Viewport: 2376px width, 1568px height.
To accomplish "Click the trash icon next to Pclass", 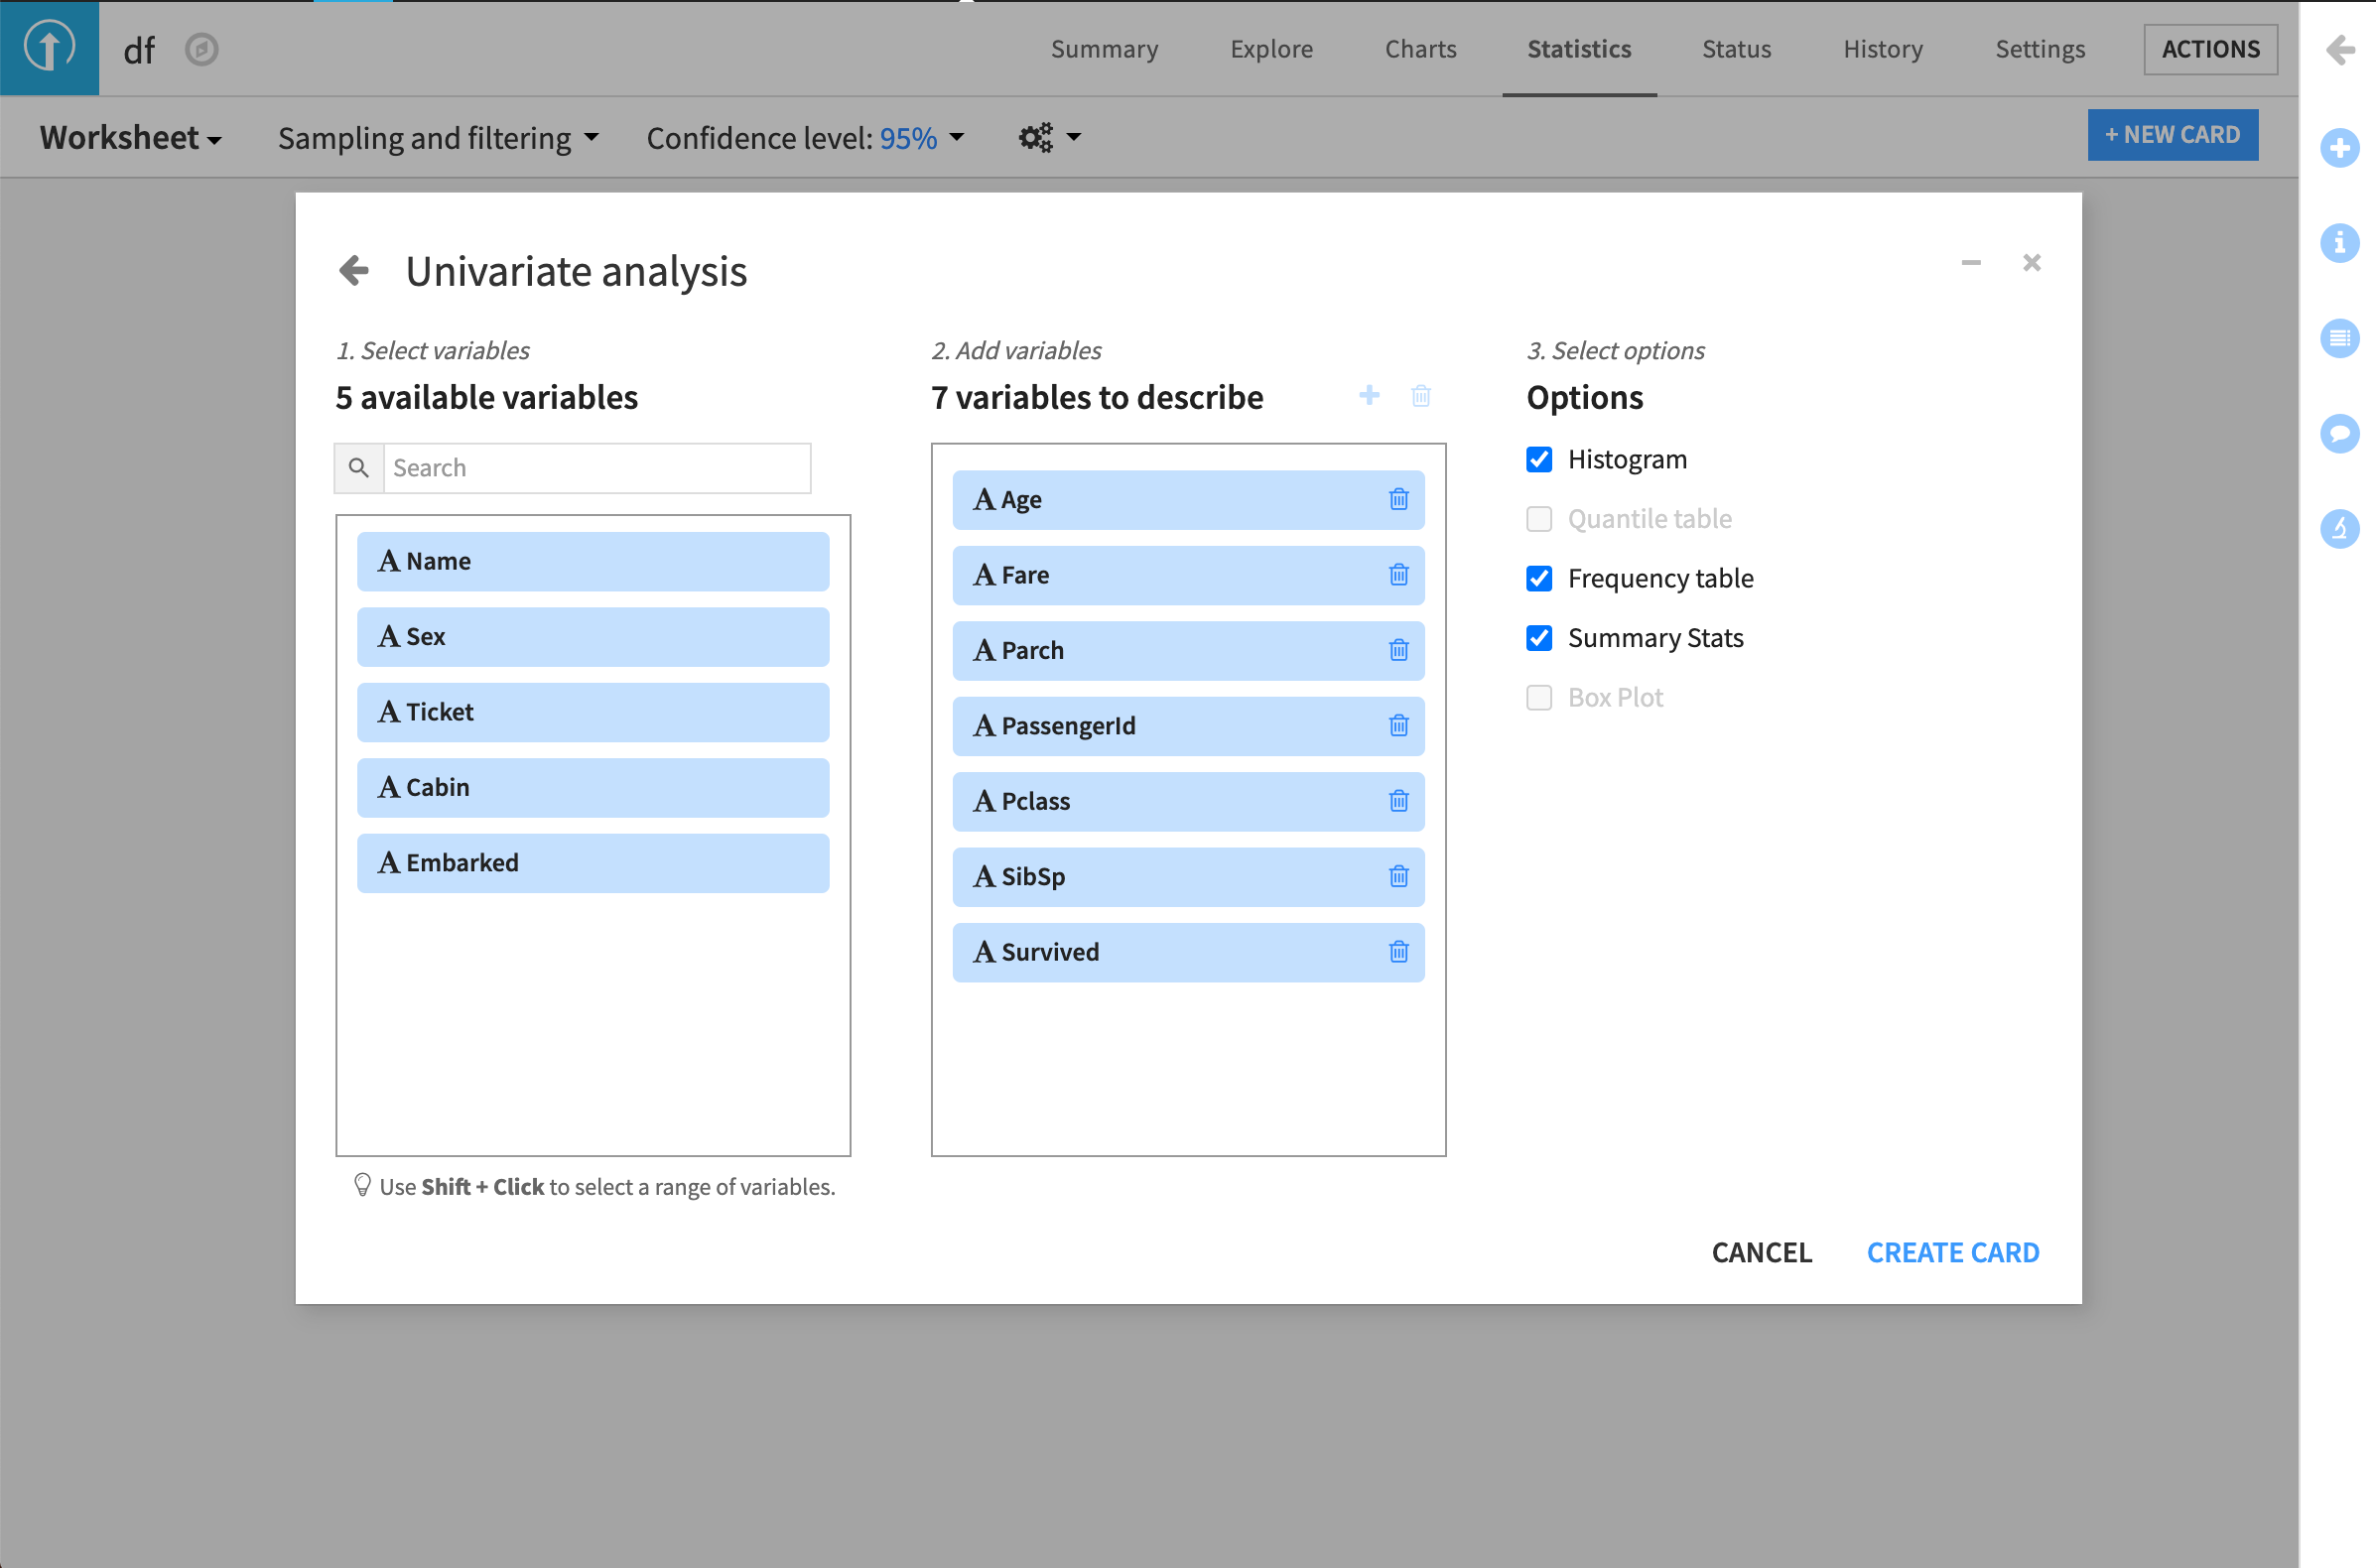I will coord(1398,801).
